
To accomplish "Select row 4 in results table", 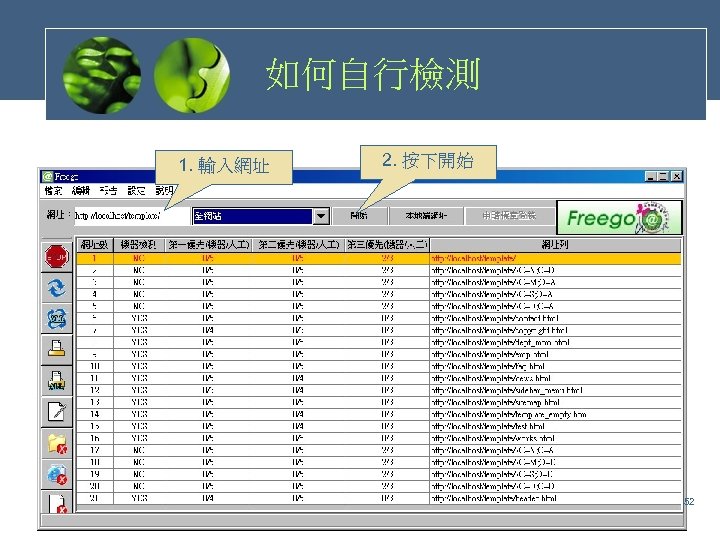I will 378,294.
